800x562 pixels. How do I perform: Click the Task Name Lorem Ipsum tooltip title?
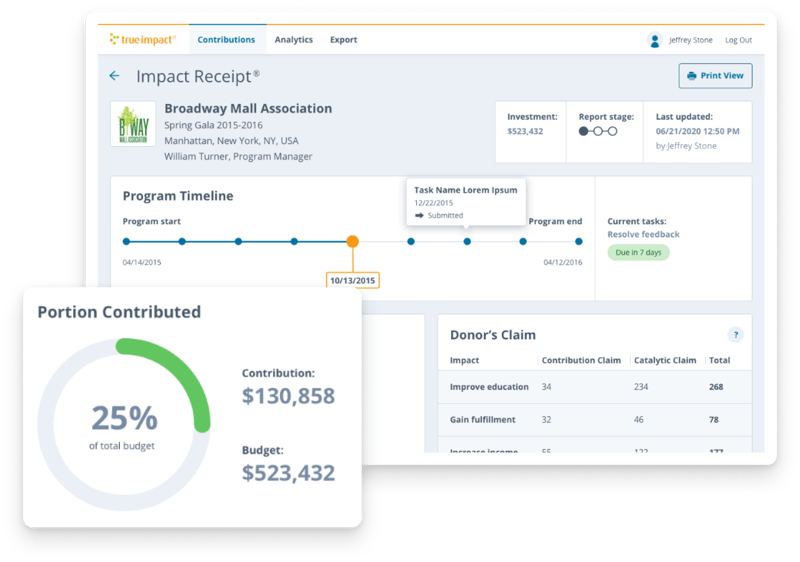point(465,190)
